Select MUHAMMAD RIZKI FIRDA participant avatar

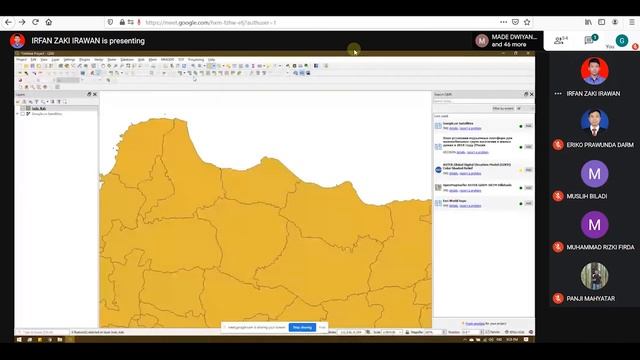(594, 225)
